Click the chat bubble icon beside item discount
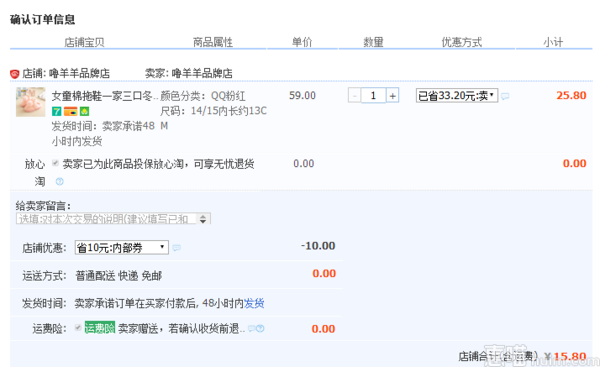The image size is (600, 367). 505,96
